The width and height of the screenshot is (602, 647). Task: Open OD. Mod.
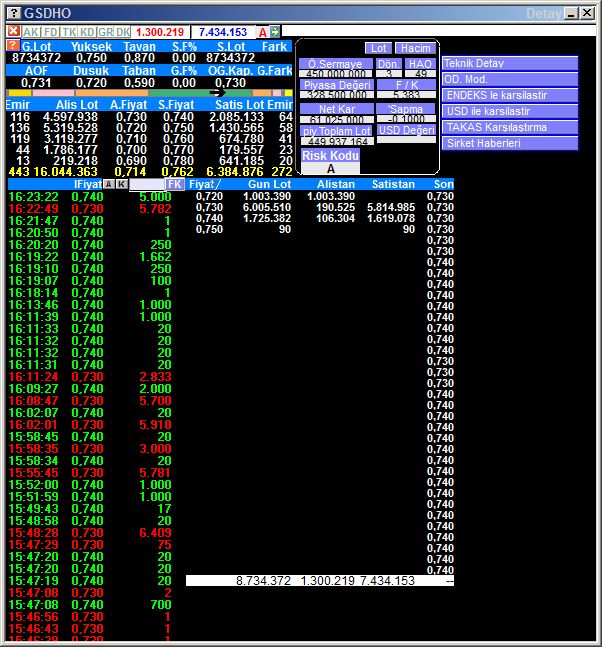click(x=510, y=79)
